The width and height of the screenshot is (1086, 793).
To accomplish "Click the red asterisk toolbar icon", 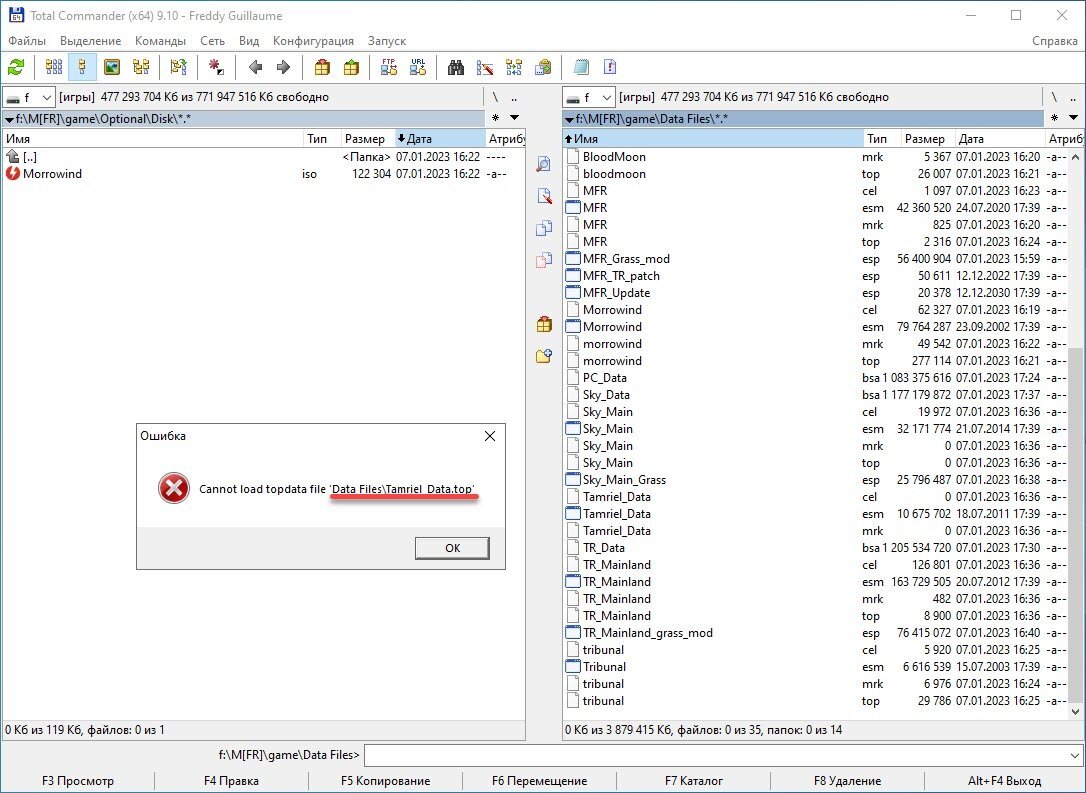I will tap(216, 67).
